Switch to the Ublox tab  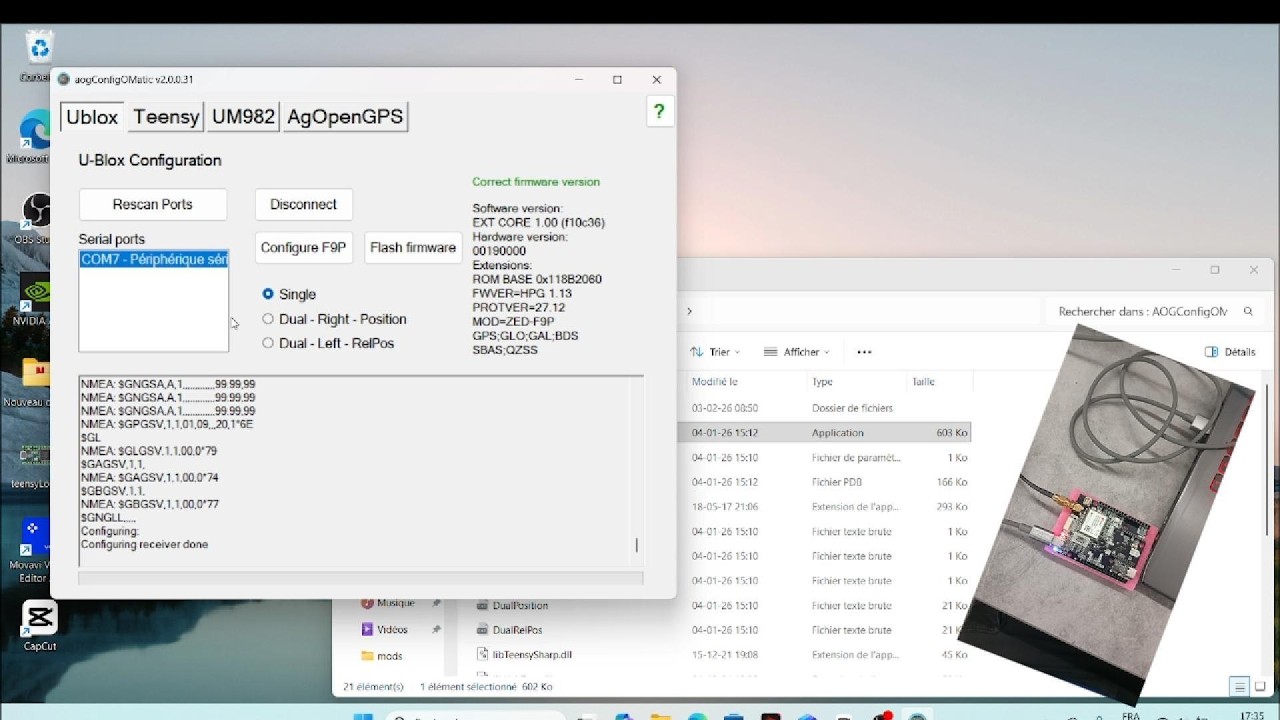click(x=92, y=117)
